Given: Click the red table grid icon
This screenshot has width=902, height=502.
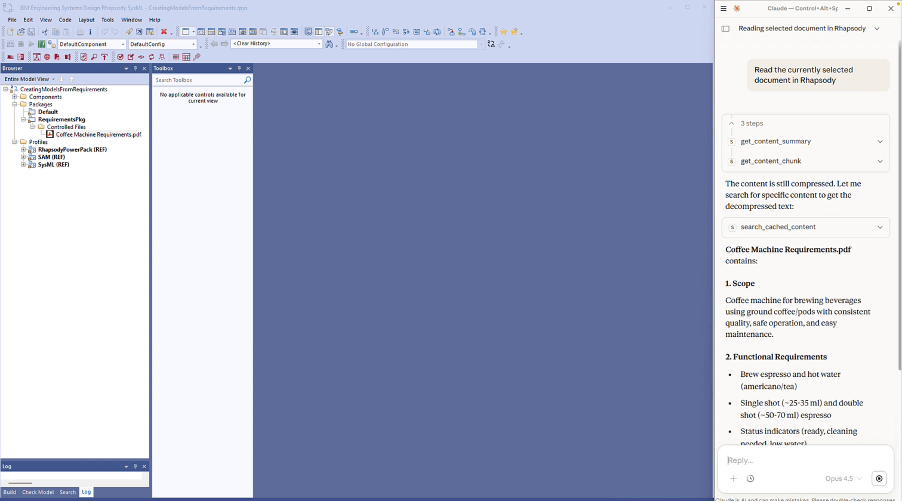Looking at the screenshot, I should click(x=186, y=57).
